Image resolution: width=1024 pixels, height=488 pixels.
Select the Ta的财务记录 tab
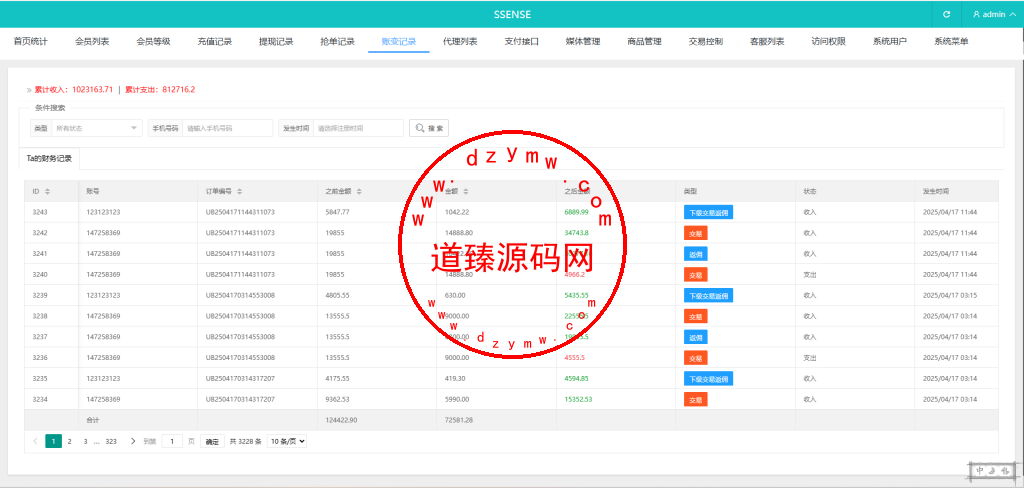pyautogui.click(x=49, y=159)
